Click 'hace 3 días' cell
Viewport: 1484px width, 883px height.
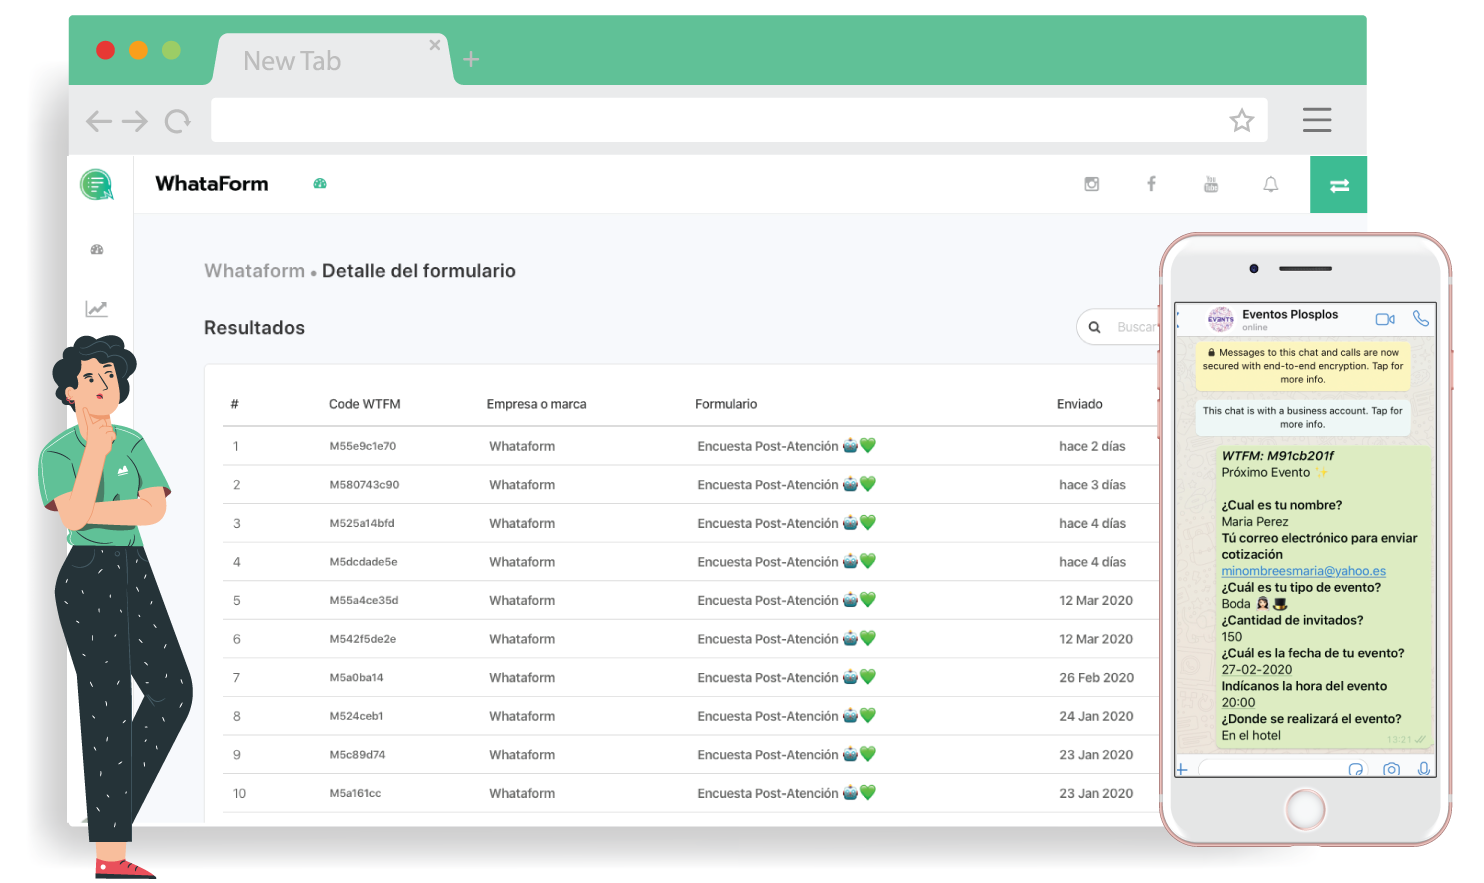click(1092, 485)
